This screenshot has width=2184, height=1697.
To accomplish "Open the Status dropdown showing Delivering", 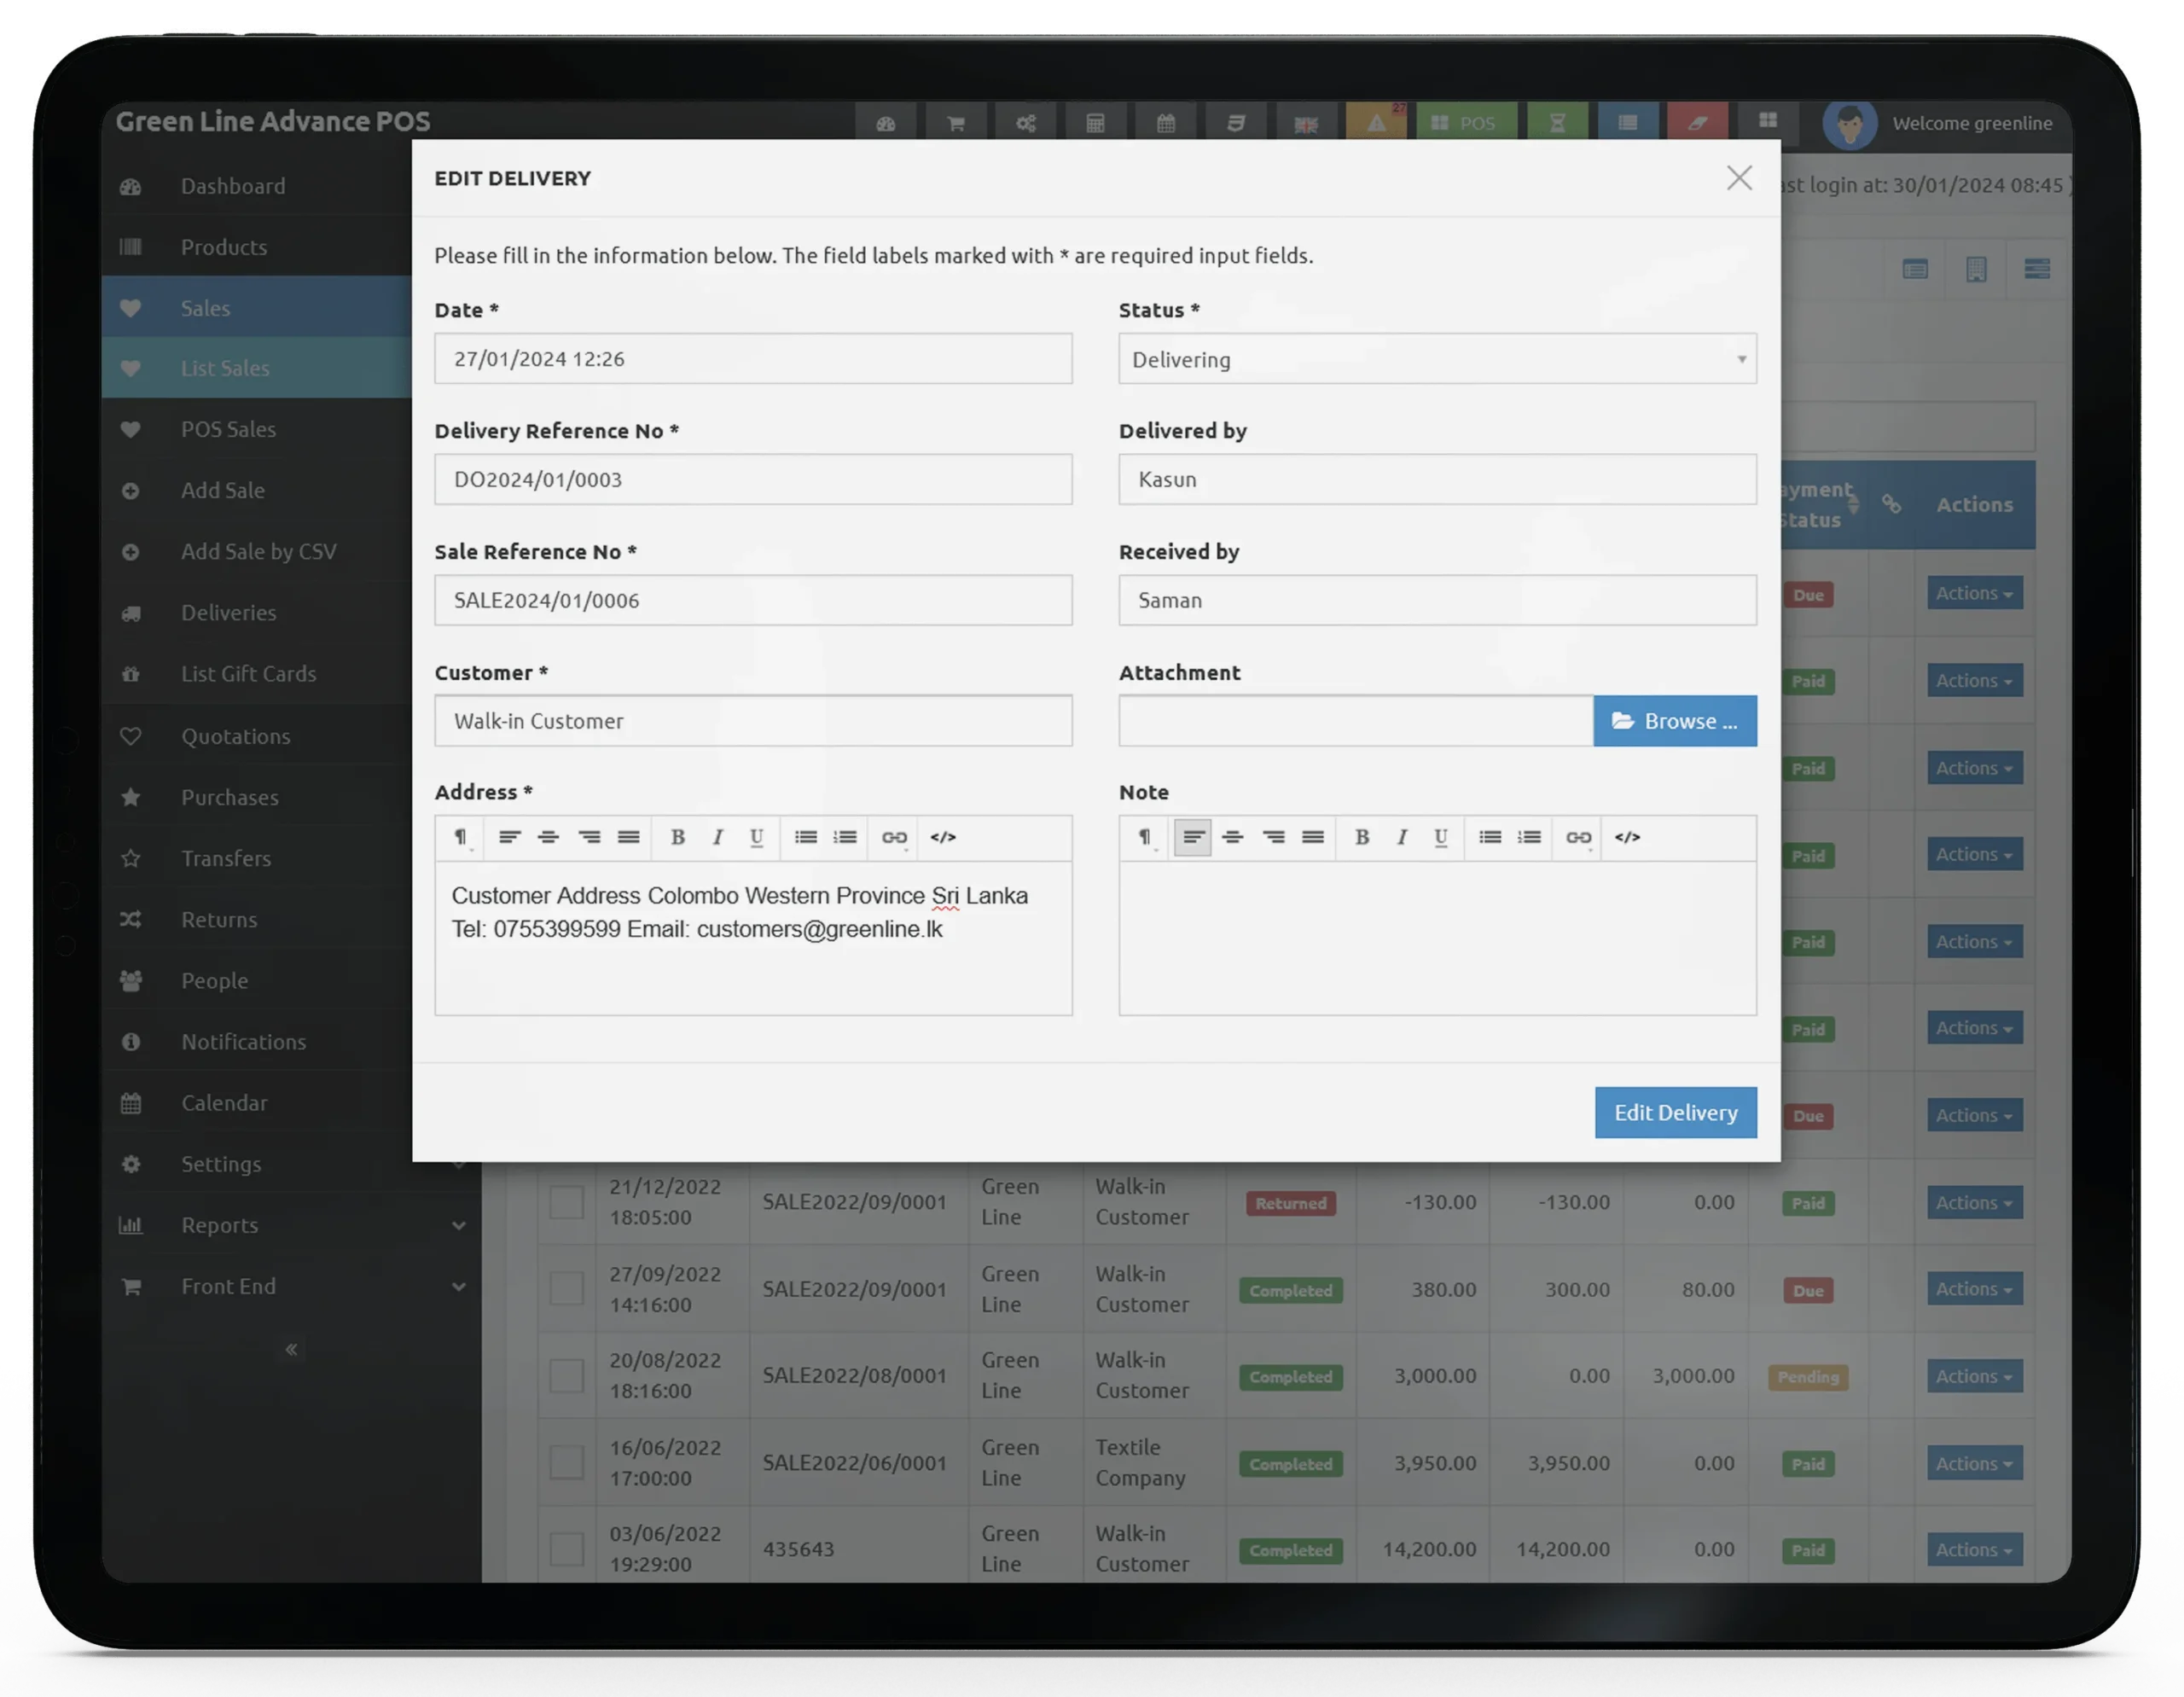I will 1436,359.
